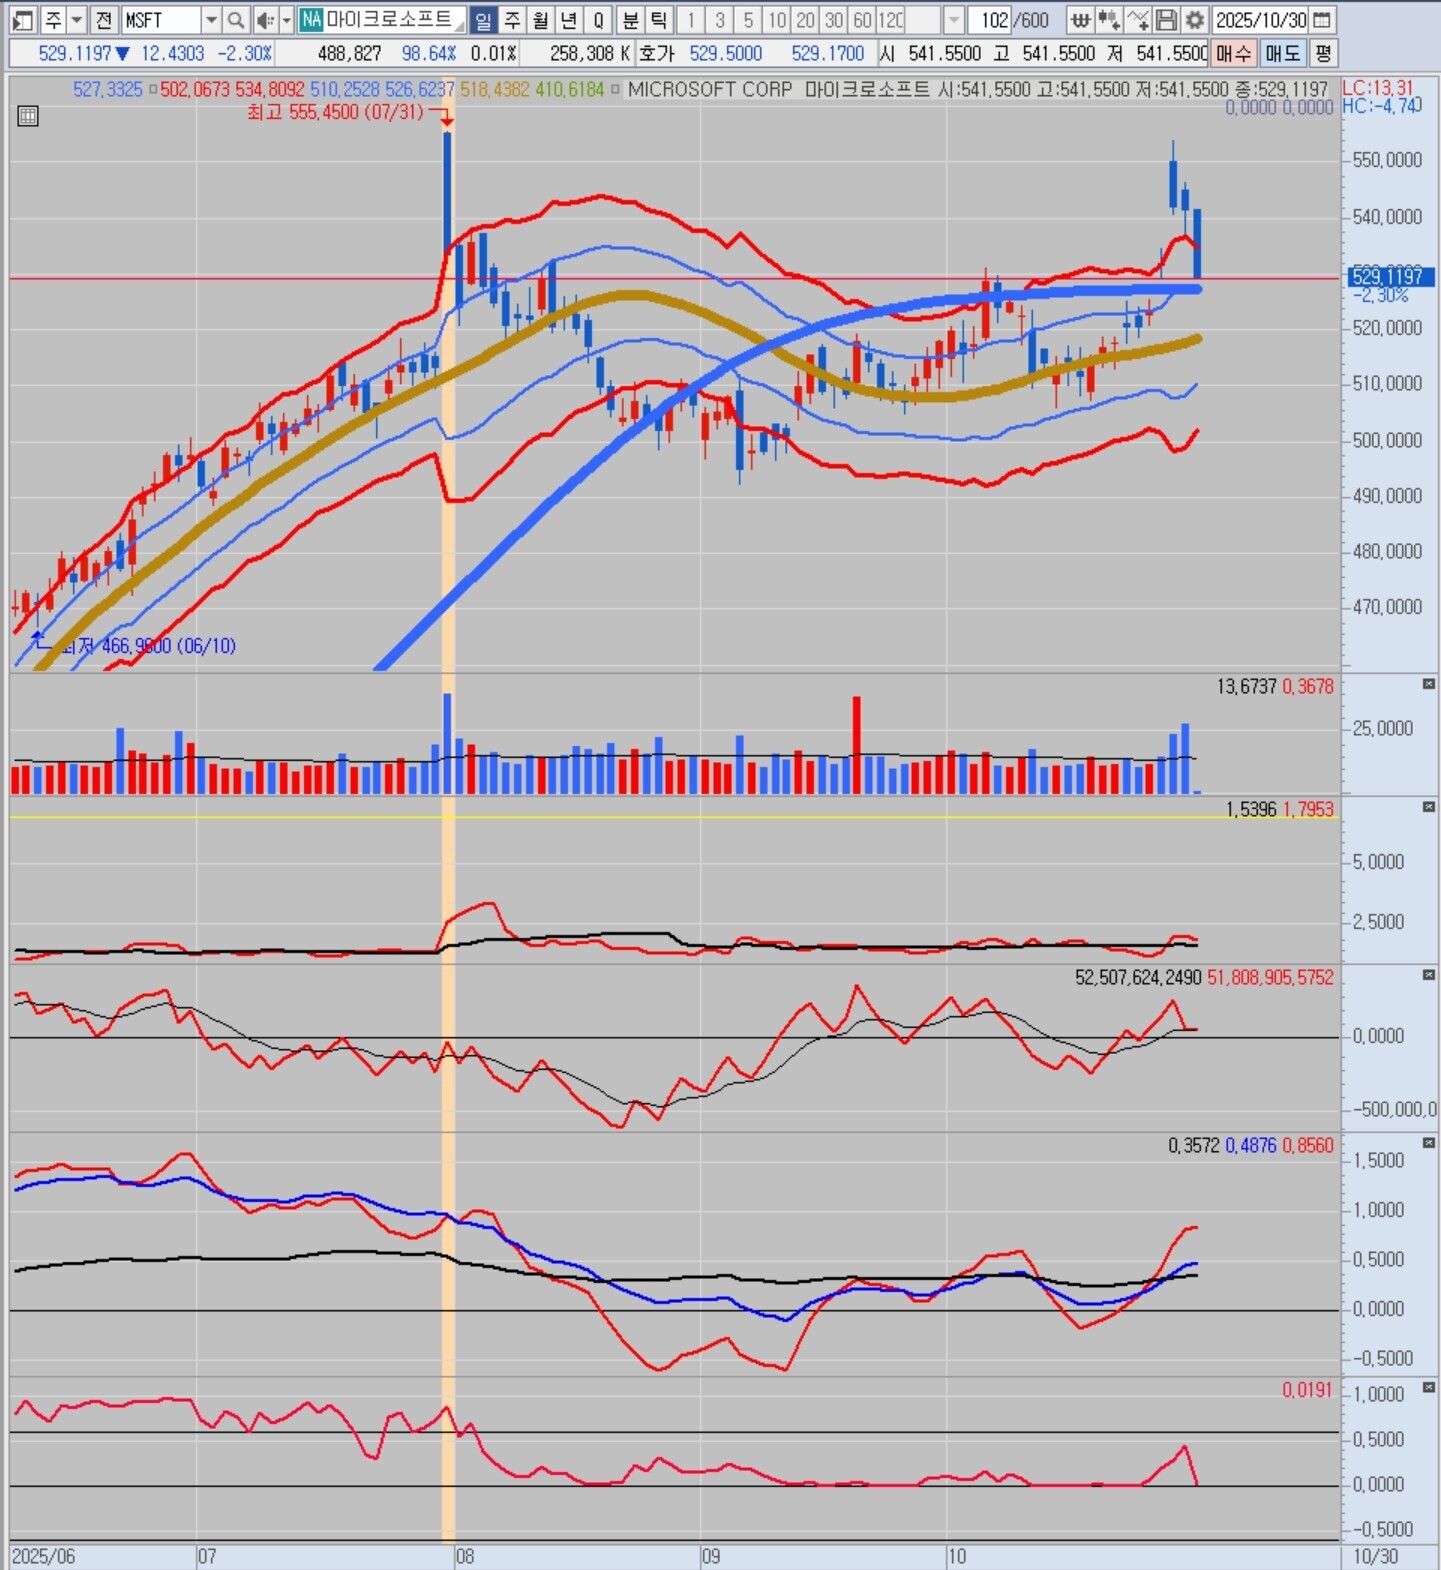Click the blue 529,1197 current price tag

[x=1390, y=276]
